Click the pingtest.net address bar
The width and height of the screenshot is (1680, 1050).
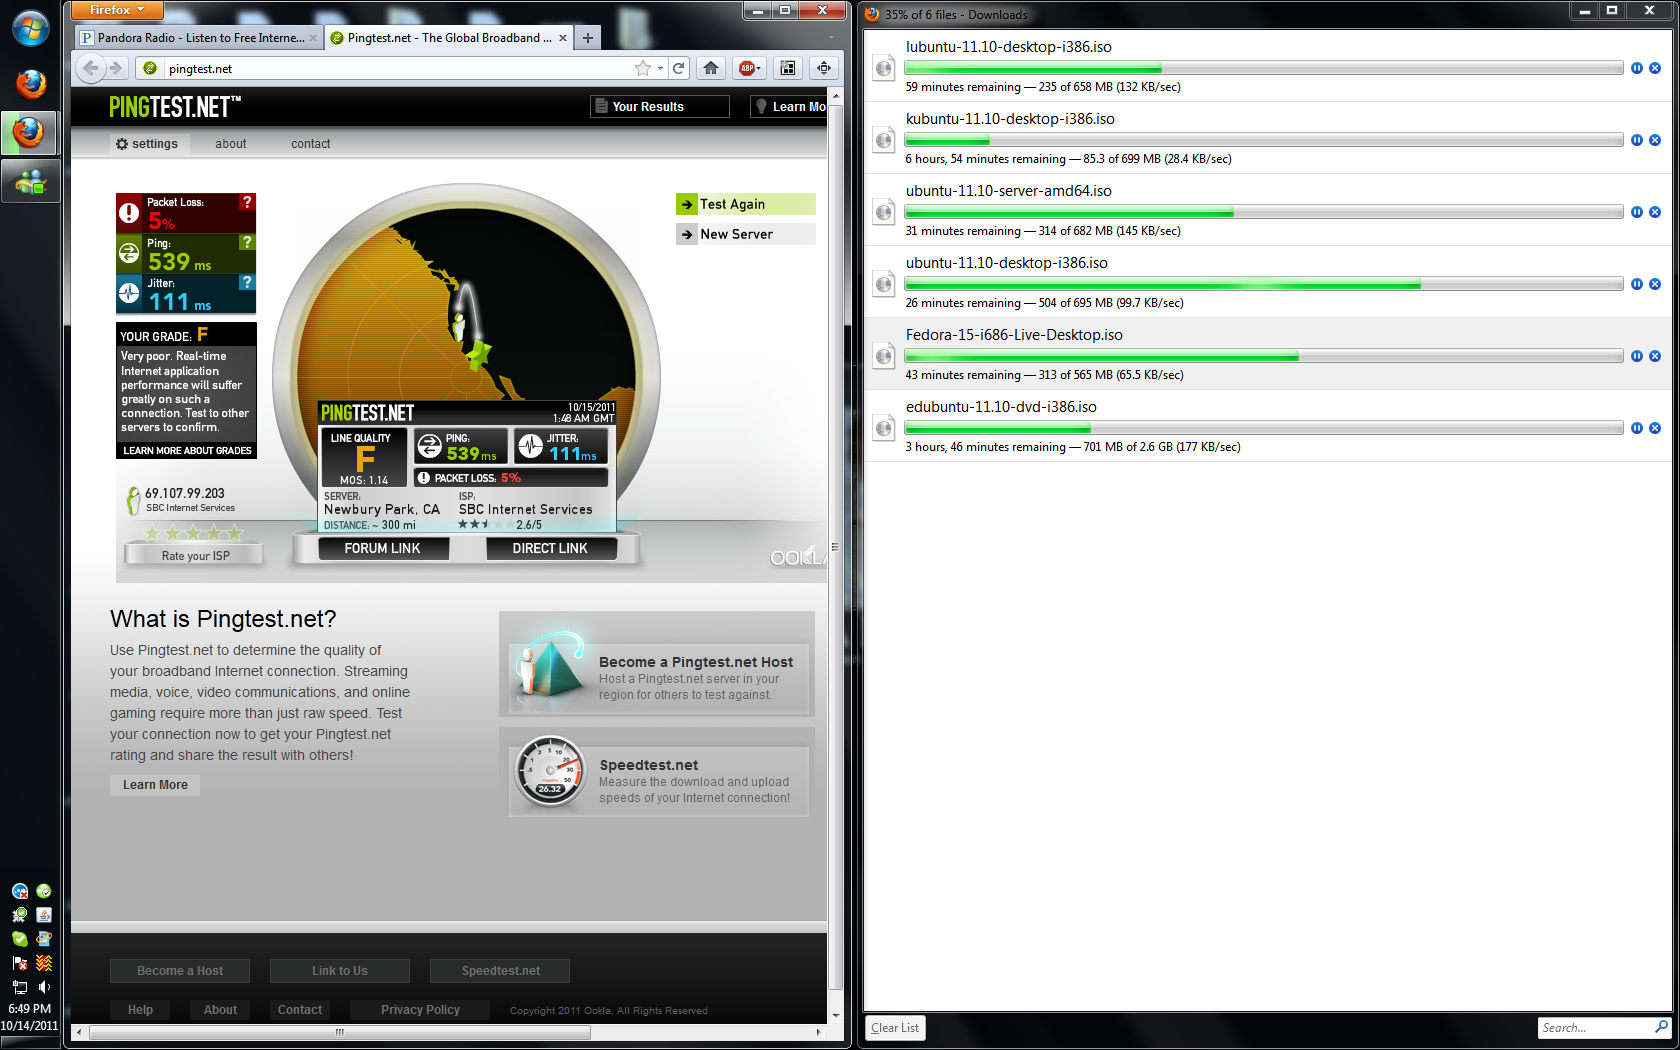point(400,68)
